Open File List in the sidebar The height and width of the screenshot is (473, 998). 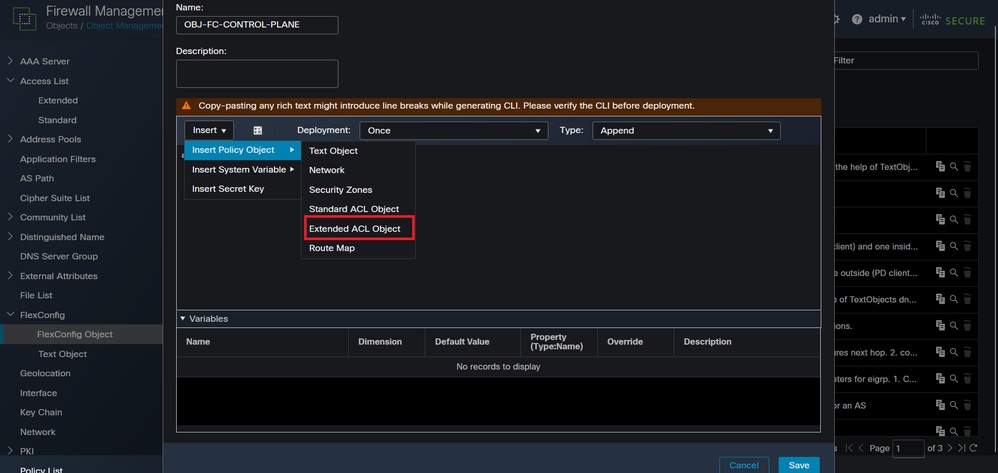(36, 295)
